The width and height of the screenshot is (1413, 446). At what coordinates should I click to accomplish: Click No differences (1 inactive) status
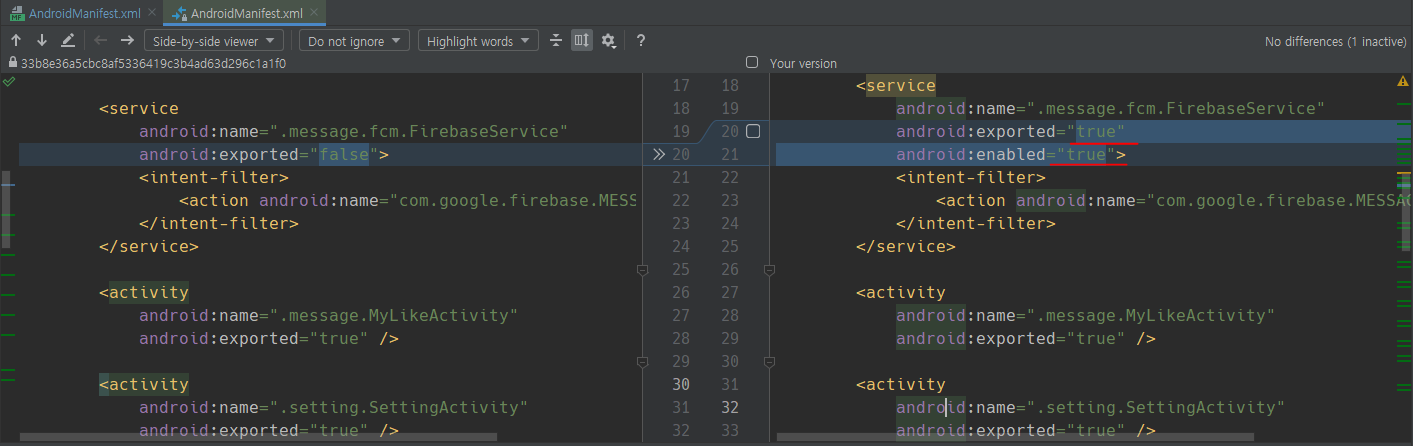1335,41
